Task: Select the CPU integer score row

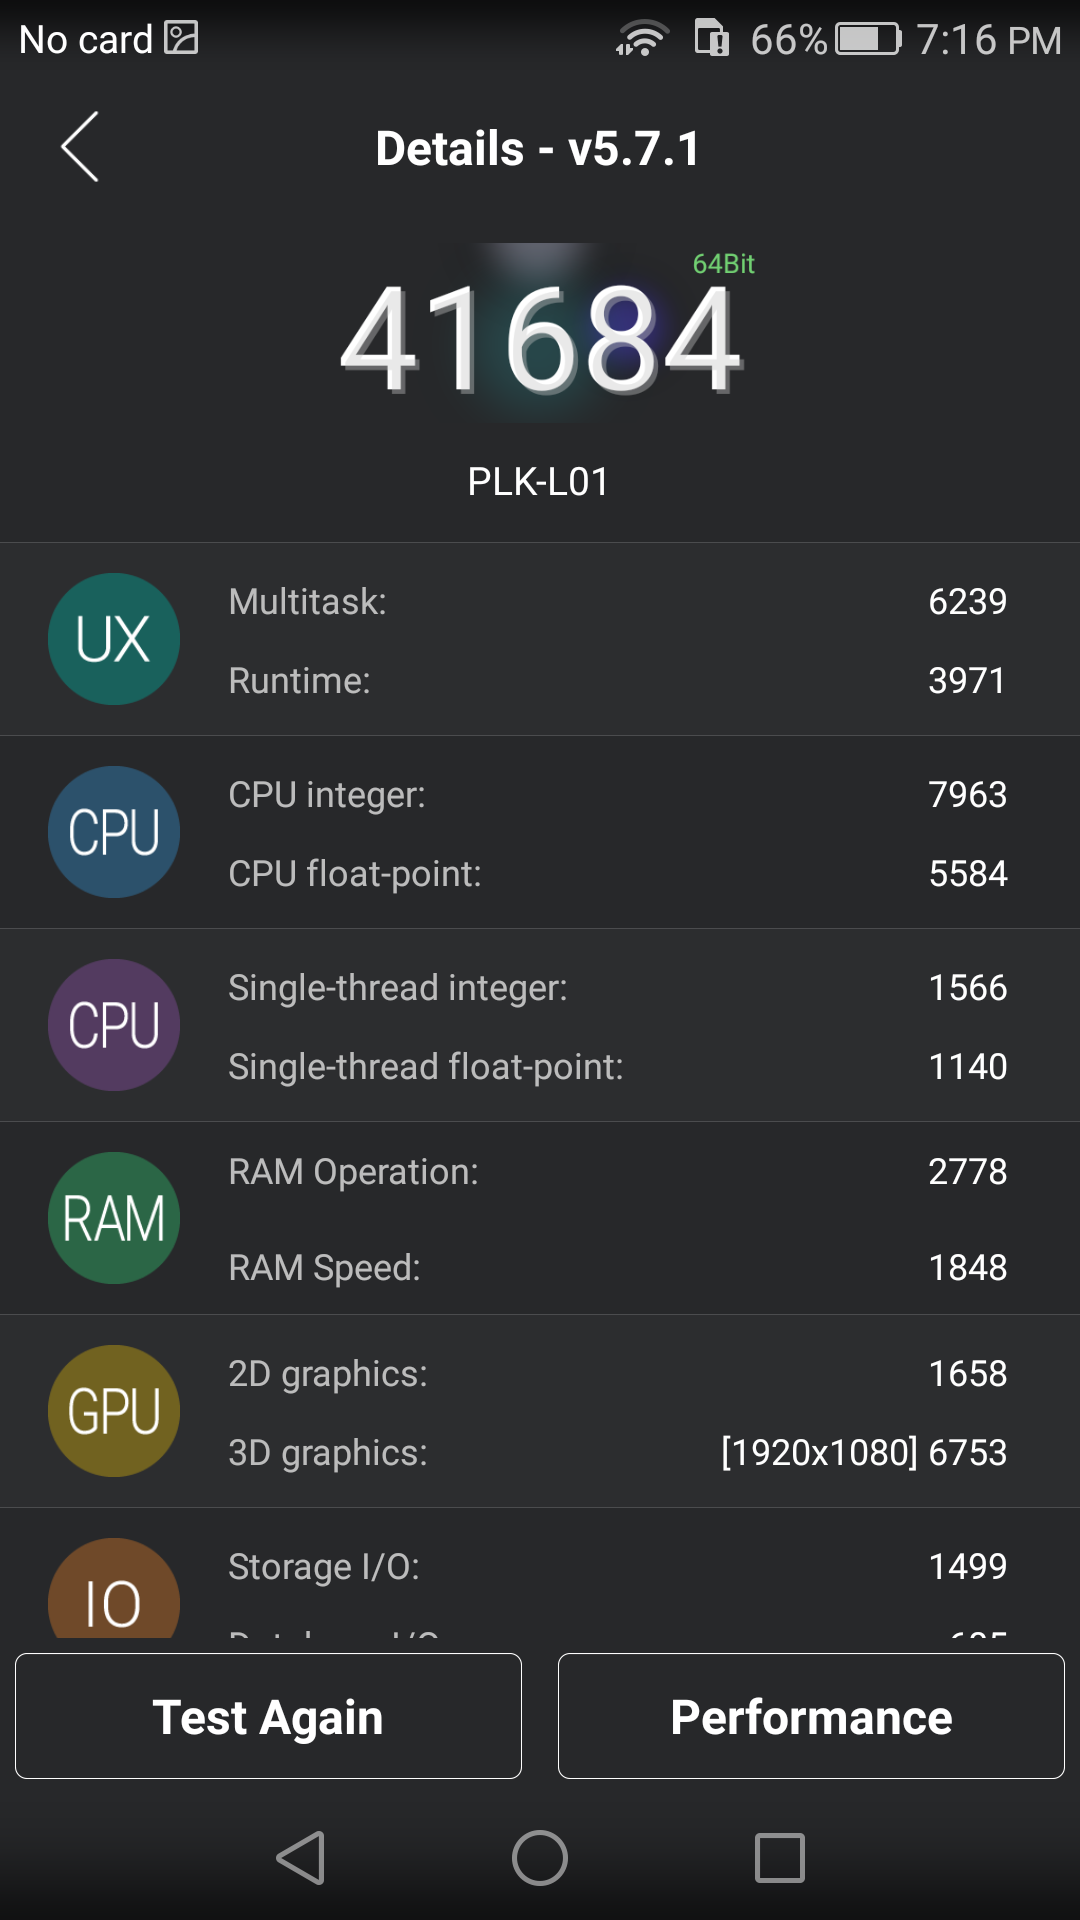Action: click(x=617, y=795)
